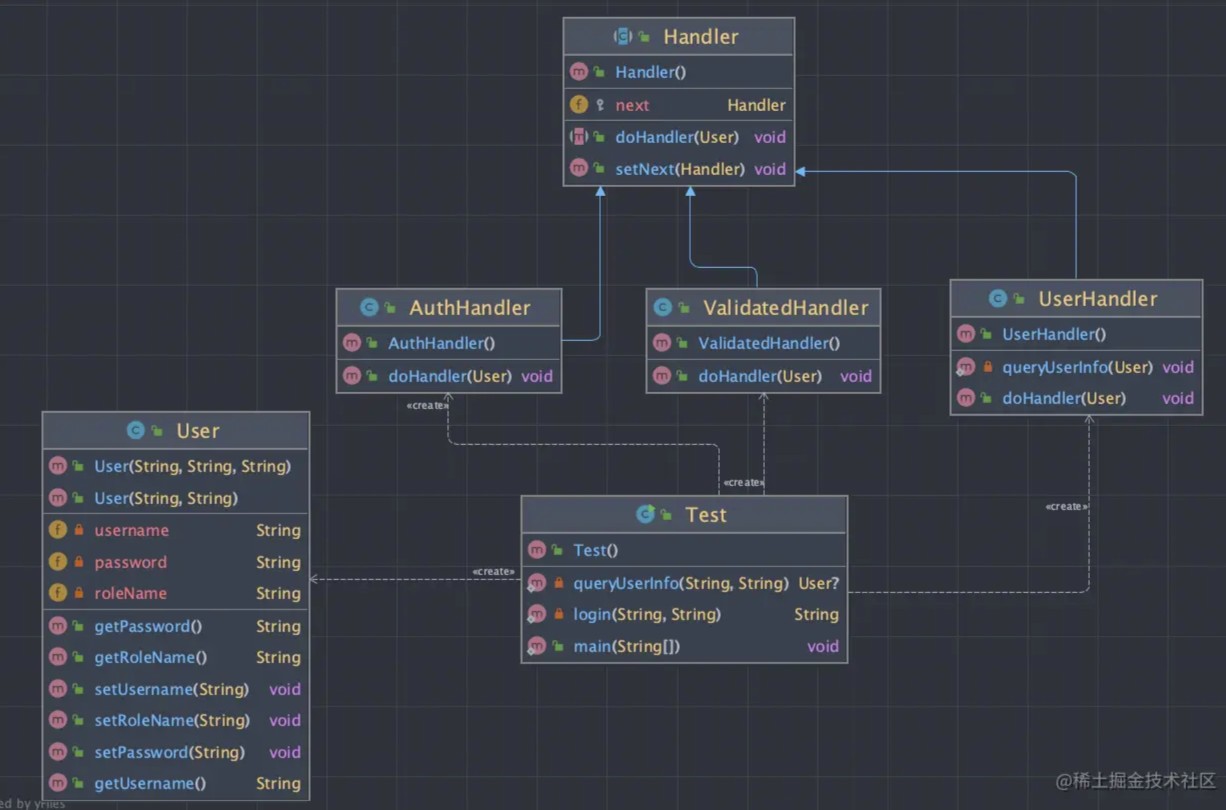Click the method icon beside ValidatedHandler() constructor
The height and width of the screenshot is (810, 1226).
point(662,343)
